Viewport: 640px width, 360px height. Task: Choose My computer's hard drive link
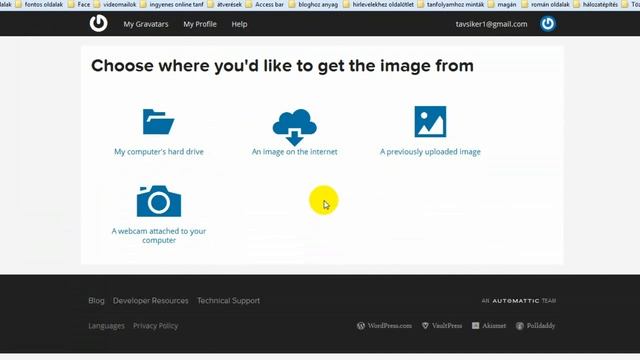[159, 151]
